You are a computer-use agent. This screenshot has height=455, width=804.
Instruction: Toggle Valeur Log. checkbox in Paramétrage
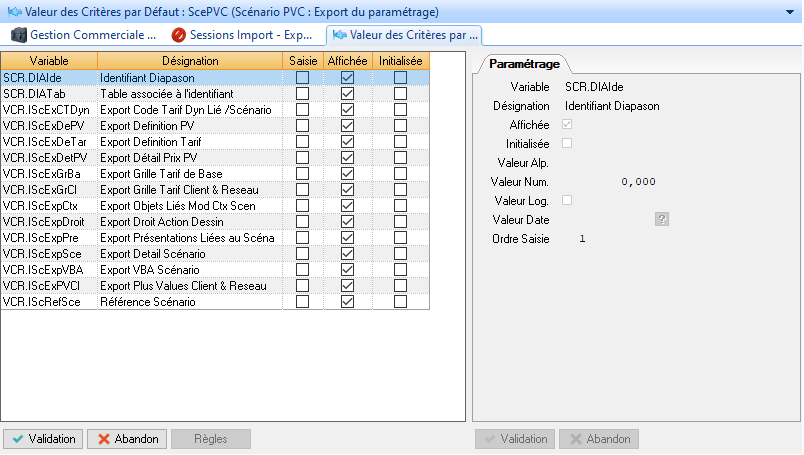coord(568,200)
